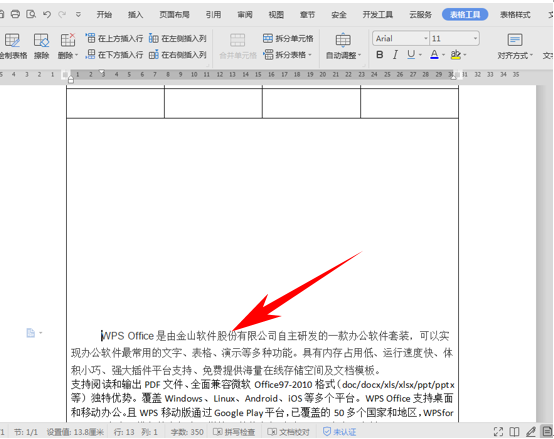This screenshot has width=554, height=439.
Task: Insert a row above with 在上方插入行
Action: coord(114,38)
